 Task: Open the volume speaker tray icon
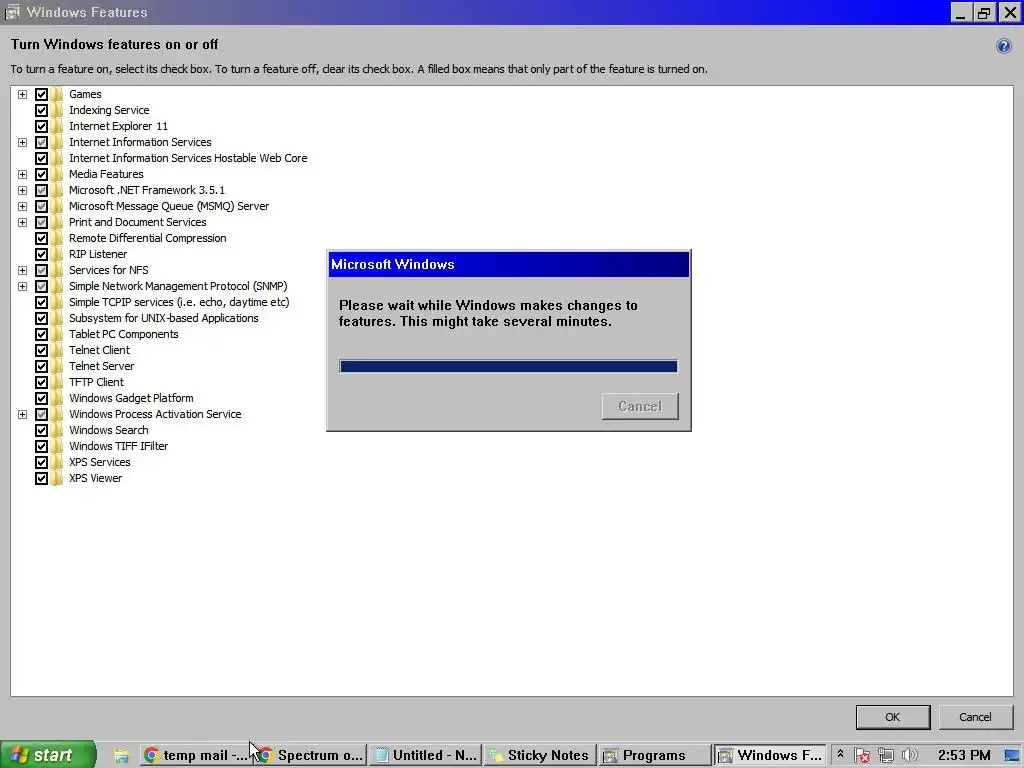[909, 756]
